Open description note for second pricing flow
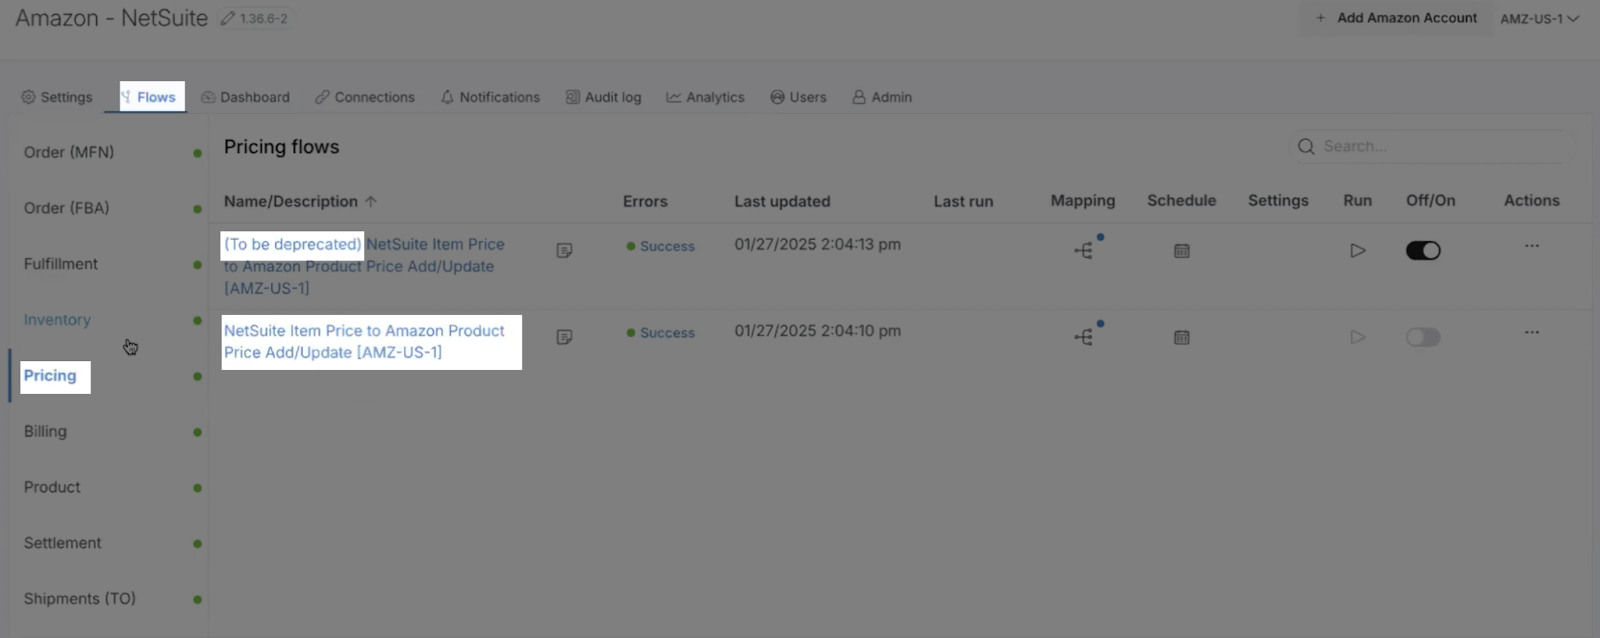Screen dimensions: 1600x638 pos(564,337)
